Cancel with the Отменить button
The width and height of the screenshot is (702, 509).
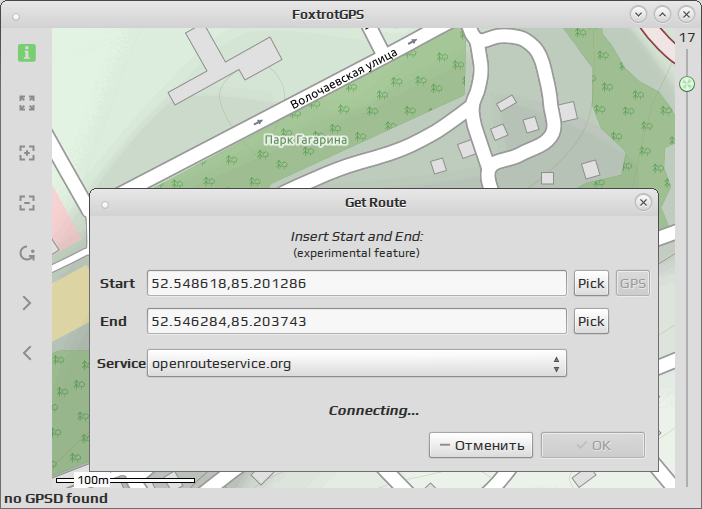point(481,445)
